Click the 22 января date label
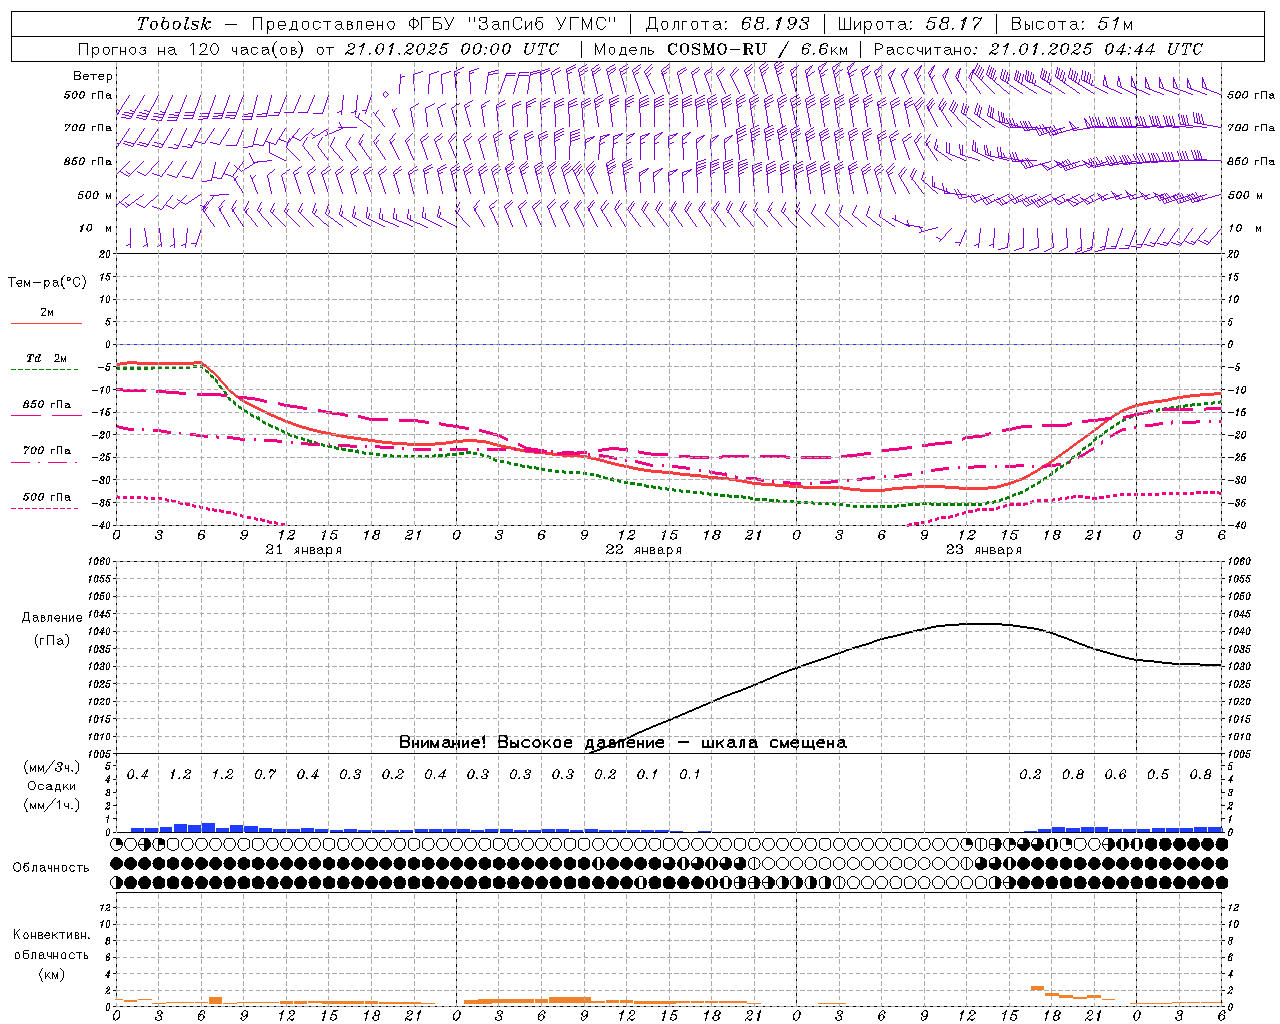This screenshot has width=1280, height=1024. coord(643,550)
